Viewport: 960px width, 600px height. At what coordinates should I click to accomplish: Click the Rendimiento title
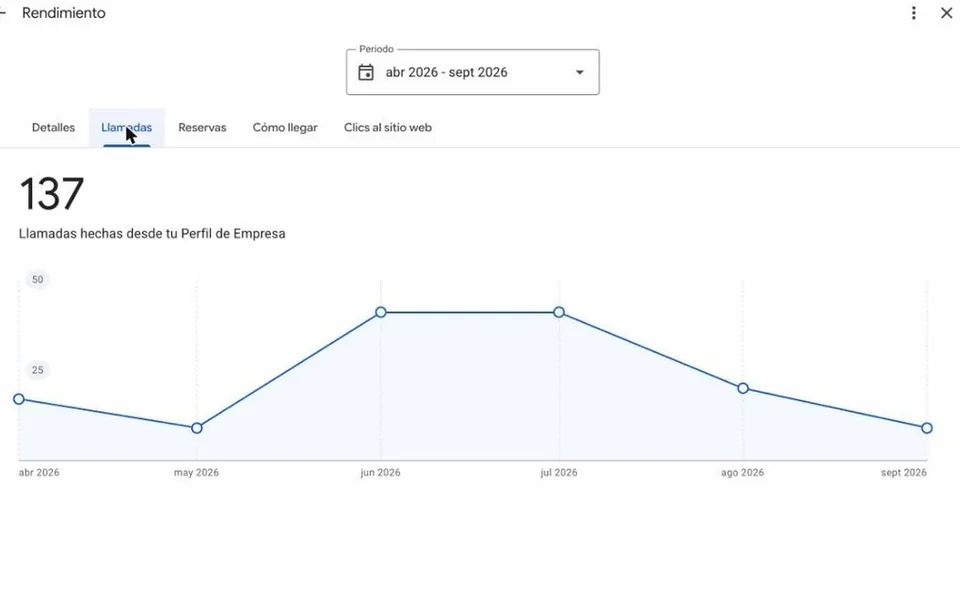64,13
